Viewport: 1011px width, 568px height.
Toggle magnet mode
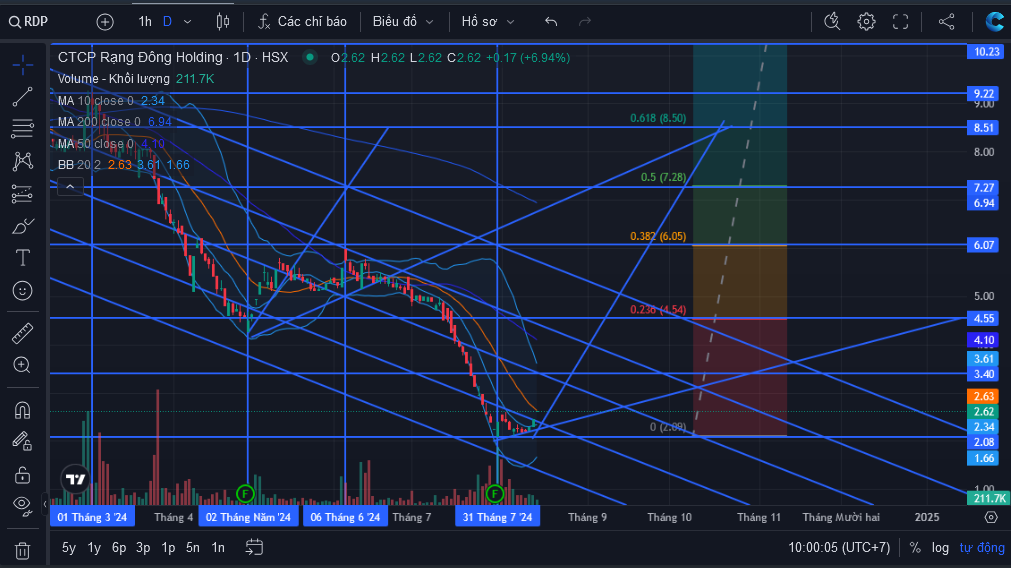pyautogui.click(x=23, y=410)
